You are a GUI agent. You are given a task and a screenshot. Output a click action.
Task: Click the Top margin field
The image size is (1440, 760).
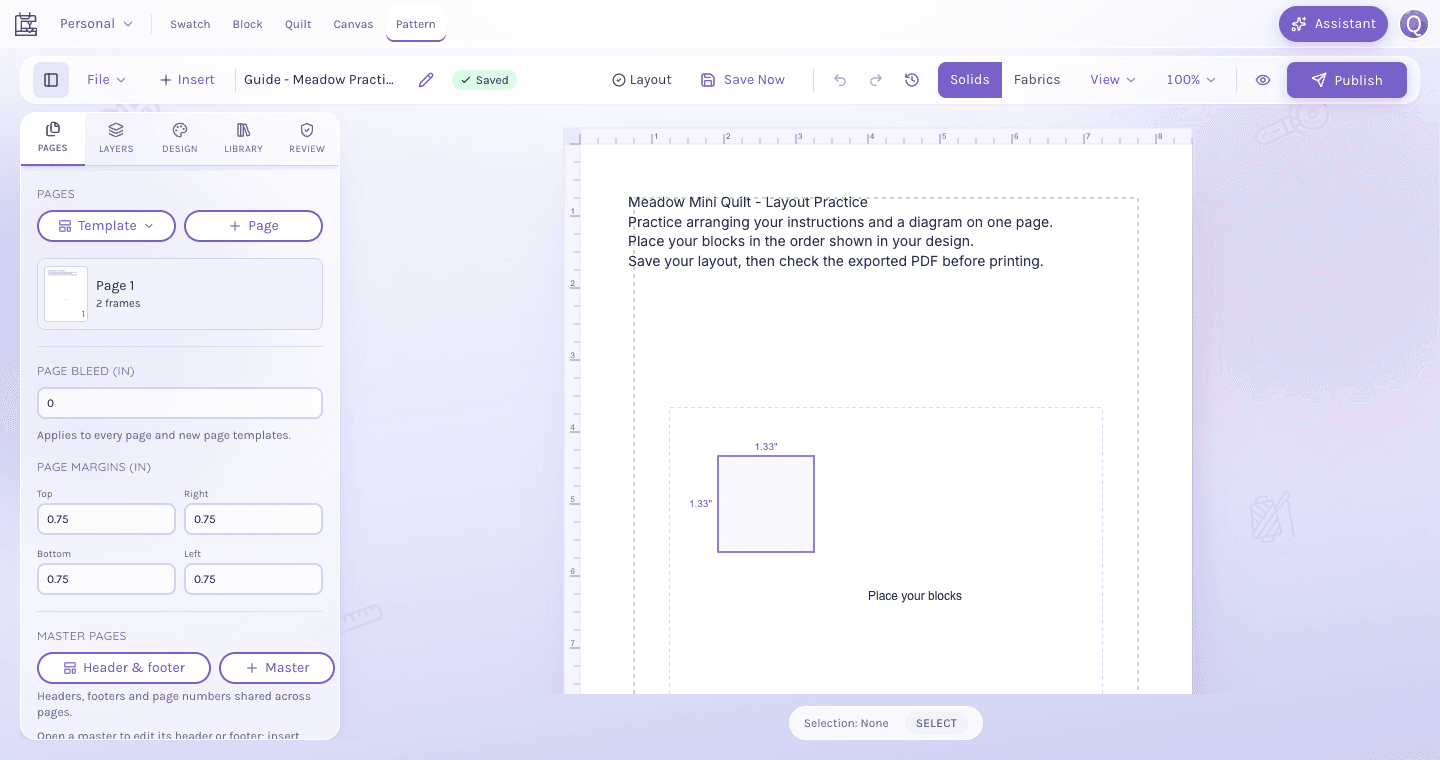[106, 519]
